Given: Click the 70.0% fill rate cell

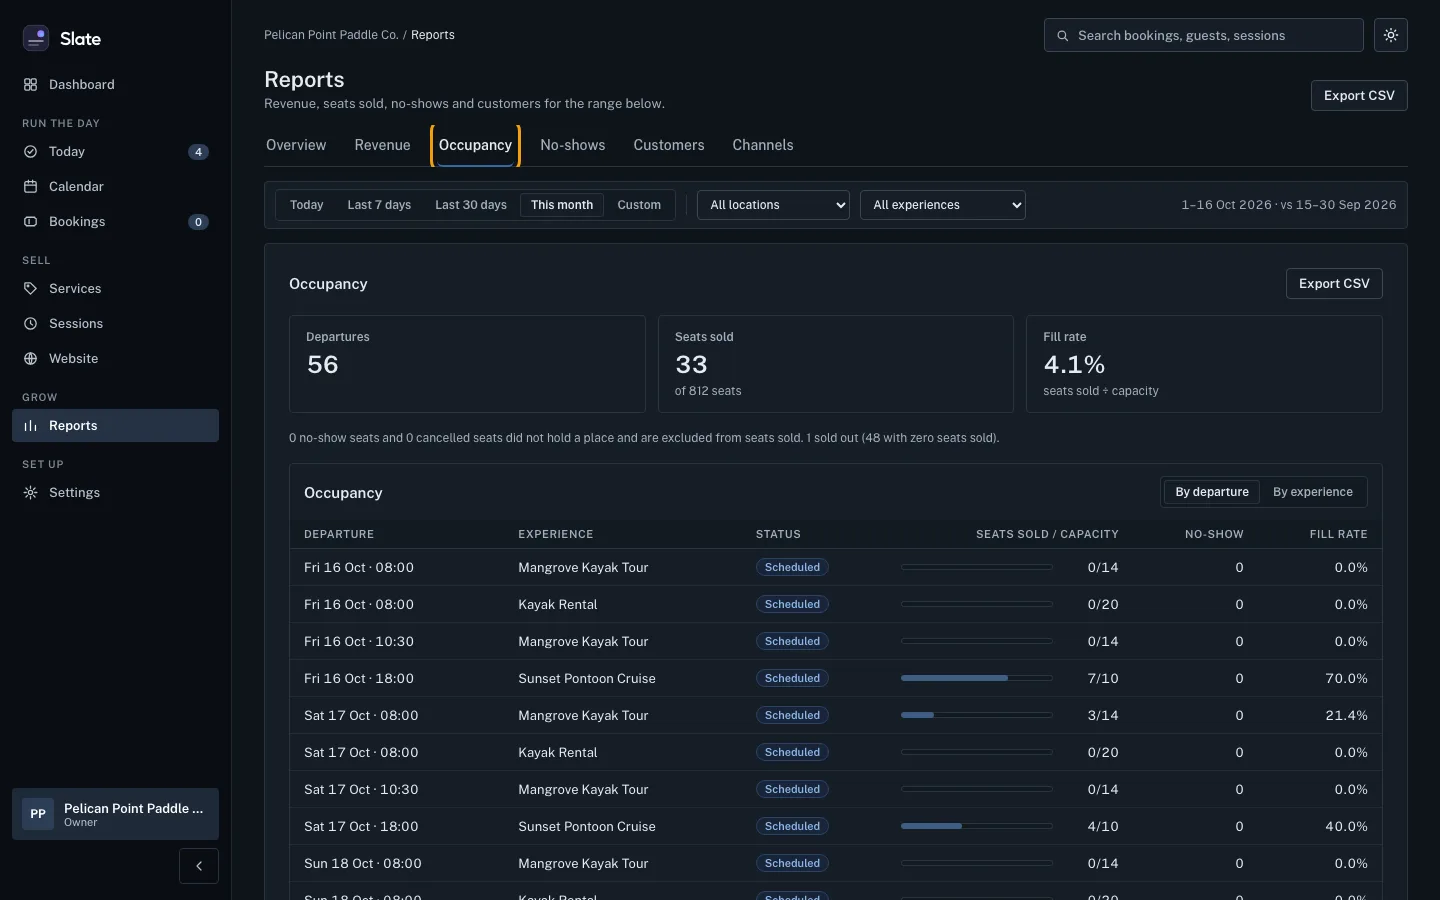Looking at the screenshot, I should click(1346, 679).
